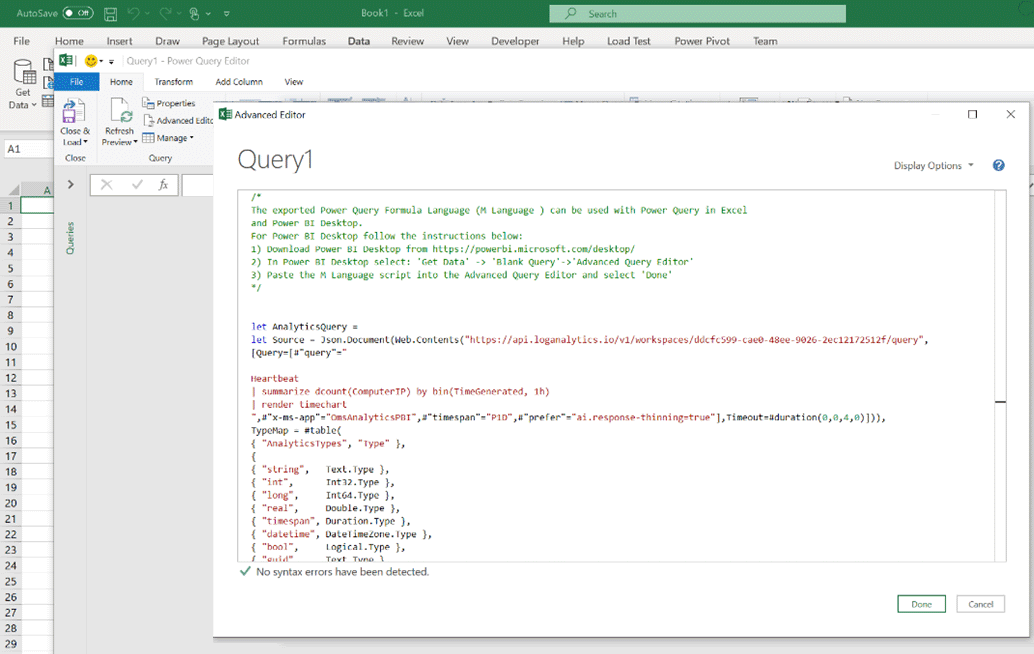Click the Excel Save icon in title bar
Screen dimensions: 1034x654
tap(110, 14)
